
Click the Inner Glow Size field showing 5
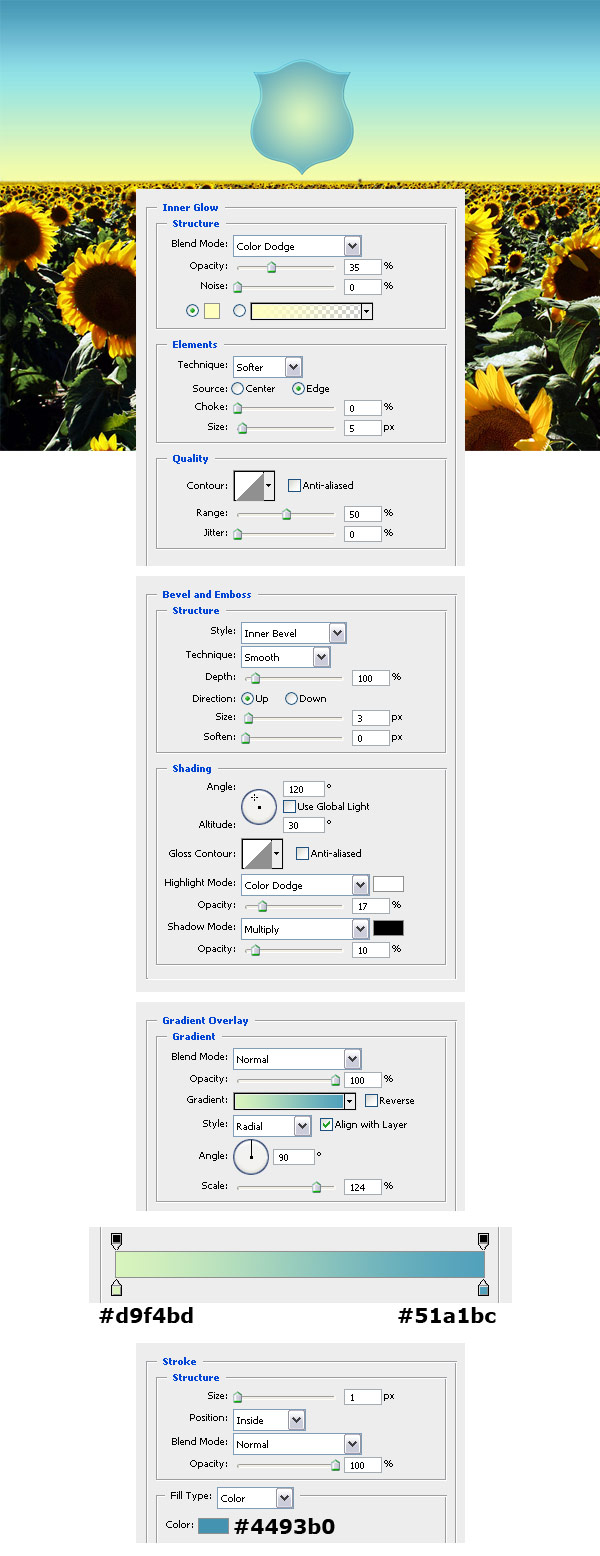point(363,428)
